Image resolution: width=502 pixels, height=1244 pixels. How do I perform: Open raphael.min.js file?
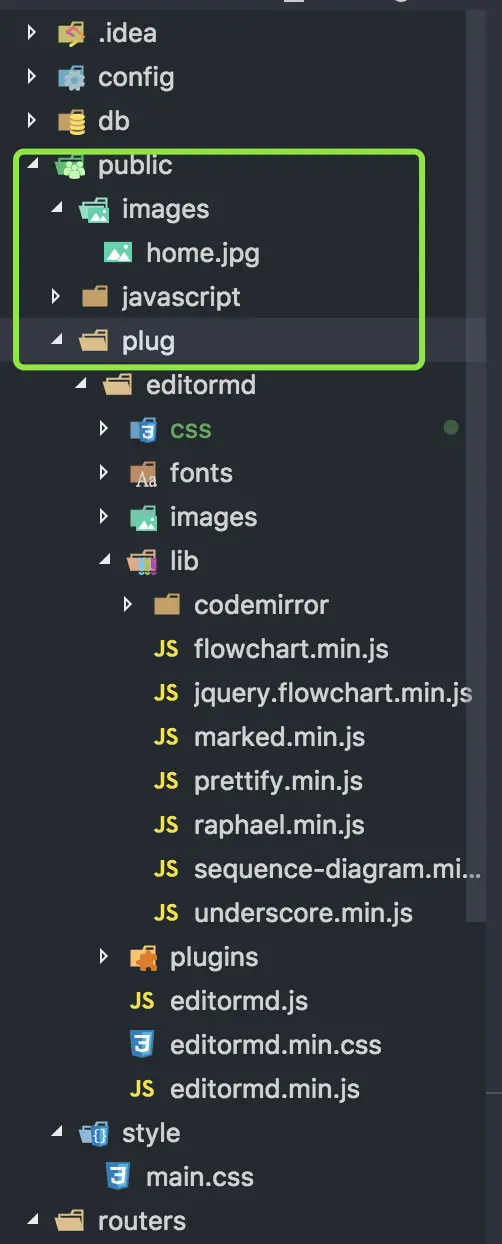279,826
